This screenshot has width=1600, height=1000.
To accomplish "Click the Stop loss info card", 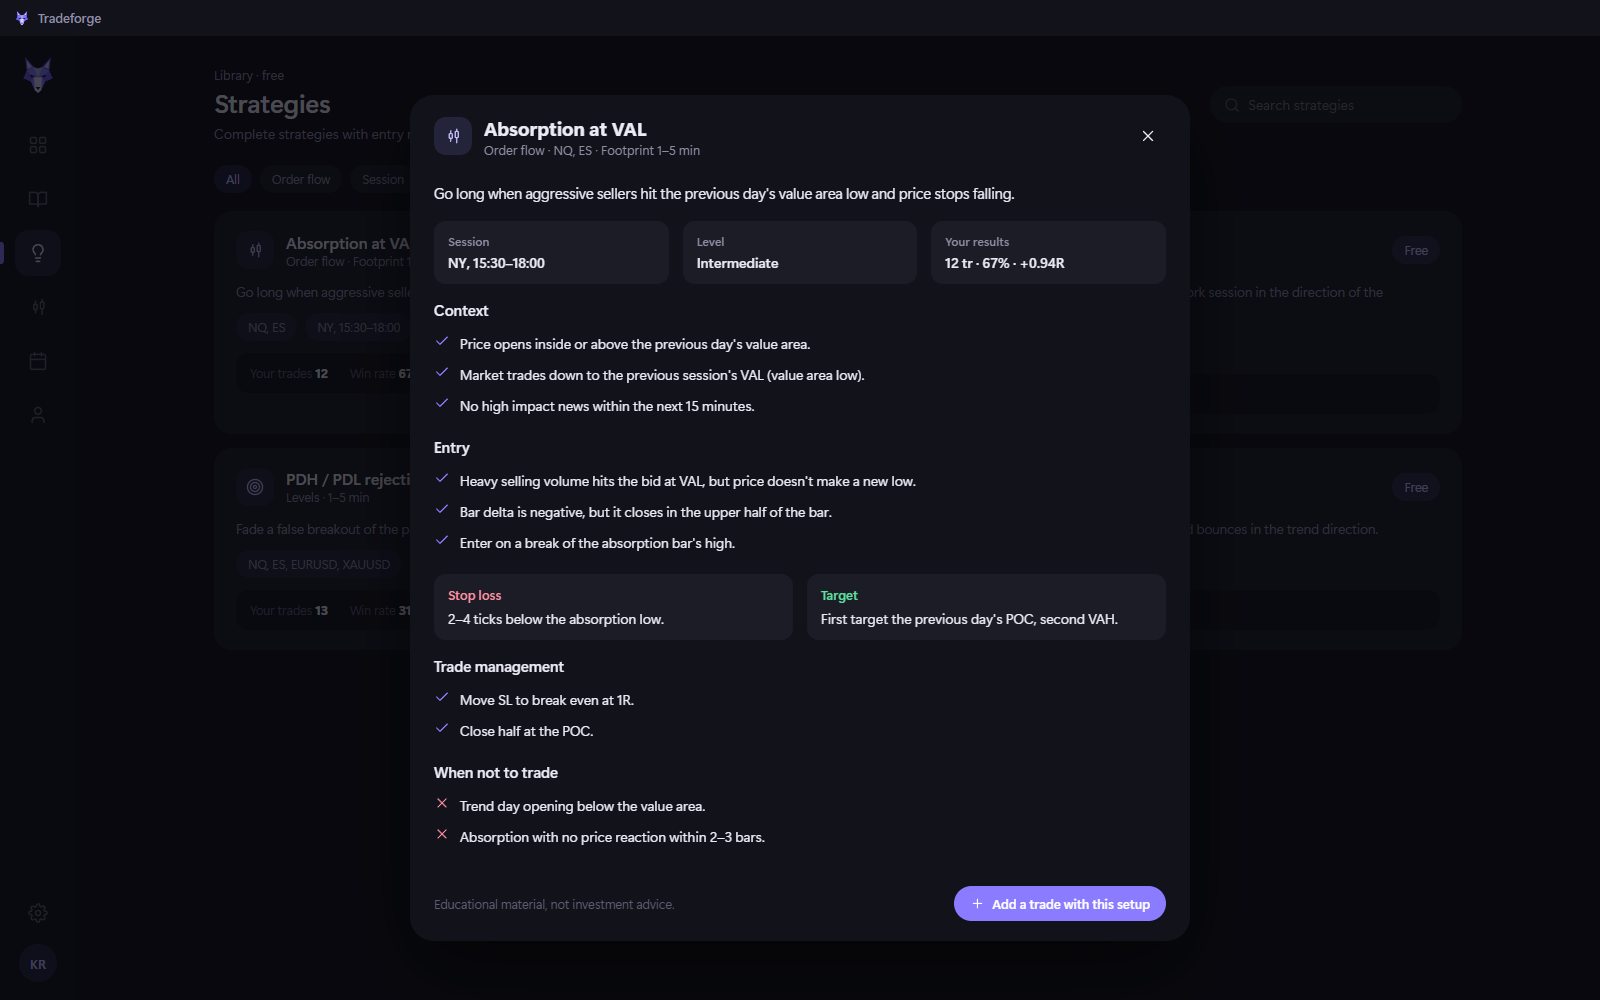I will coord(613,607).
